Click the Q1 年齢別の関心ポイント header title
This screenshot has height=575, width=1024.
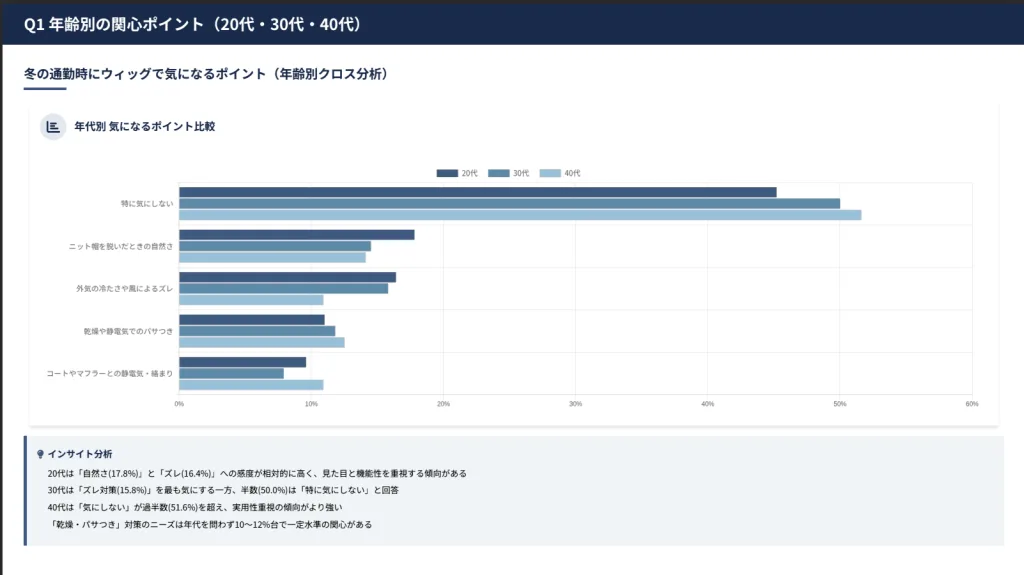(x=192, y=23)
